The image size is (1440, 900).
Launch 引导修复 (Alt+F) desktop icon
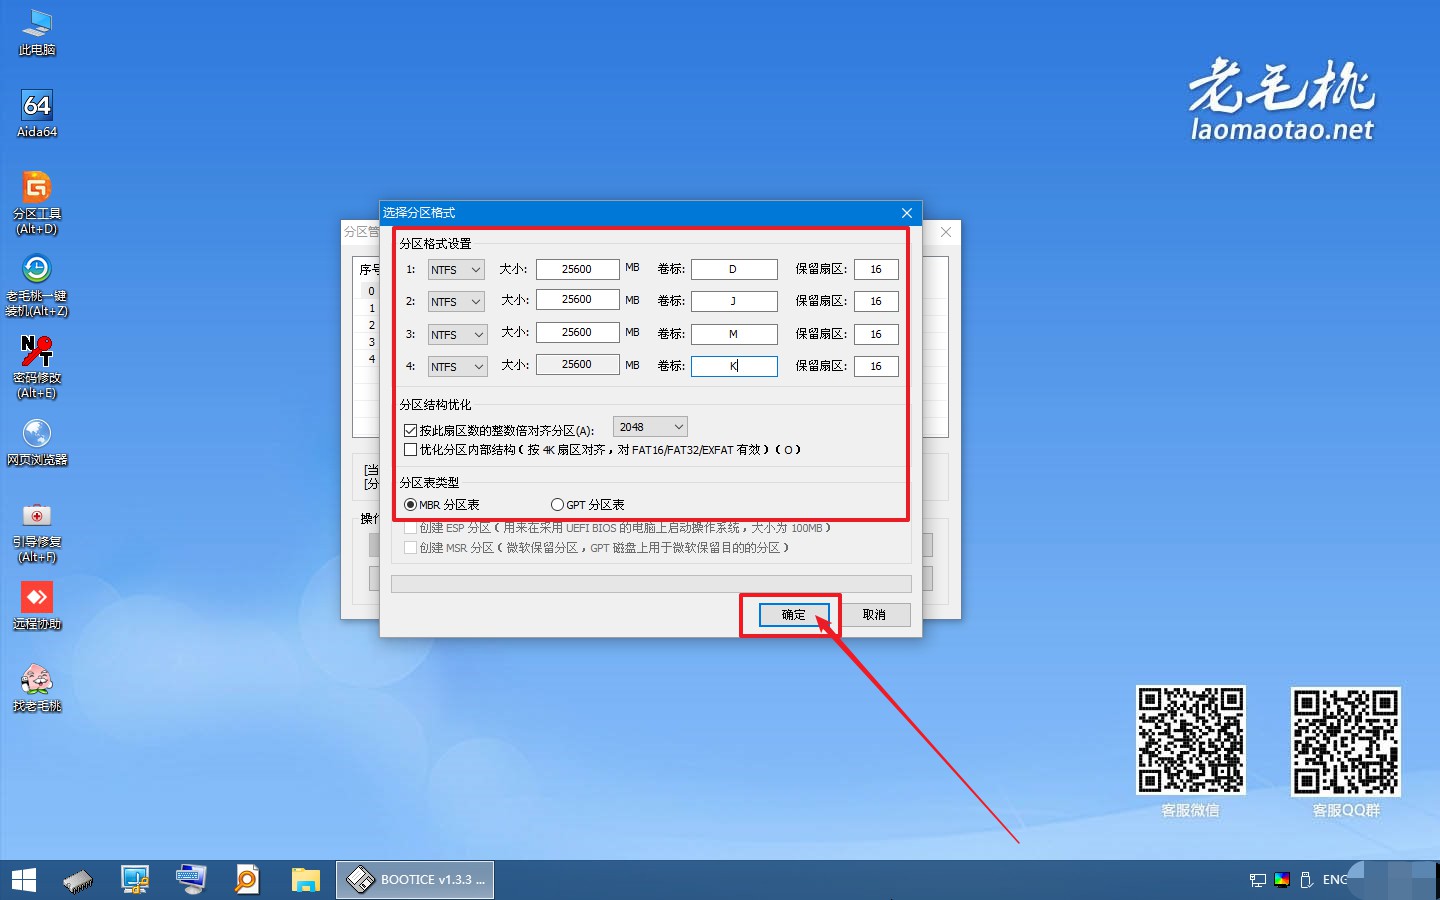point(37,531)
